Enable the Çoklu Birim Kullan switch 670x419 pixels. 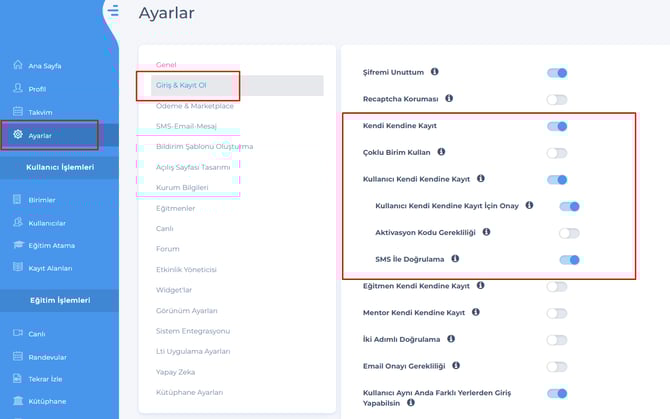[x=557, y=153]
